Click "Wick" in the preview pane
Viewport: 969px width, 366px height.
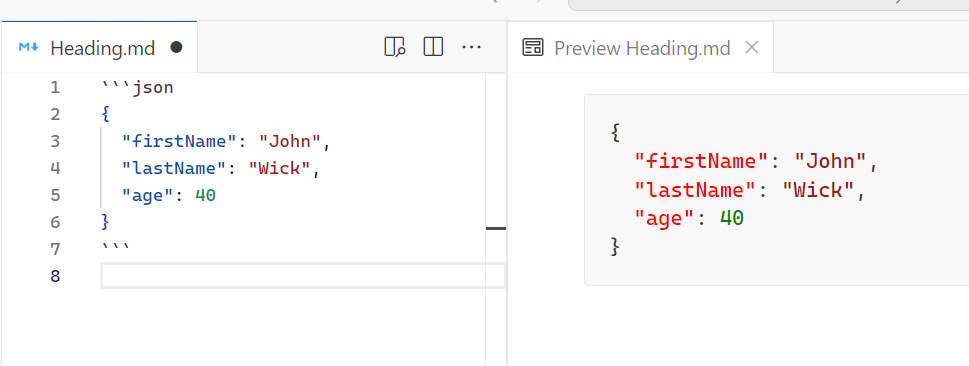pyautogui.click(x=819, y=190)
